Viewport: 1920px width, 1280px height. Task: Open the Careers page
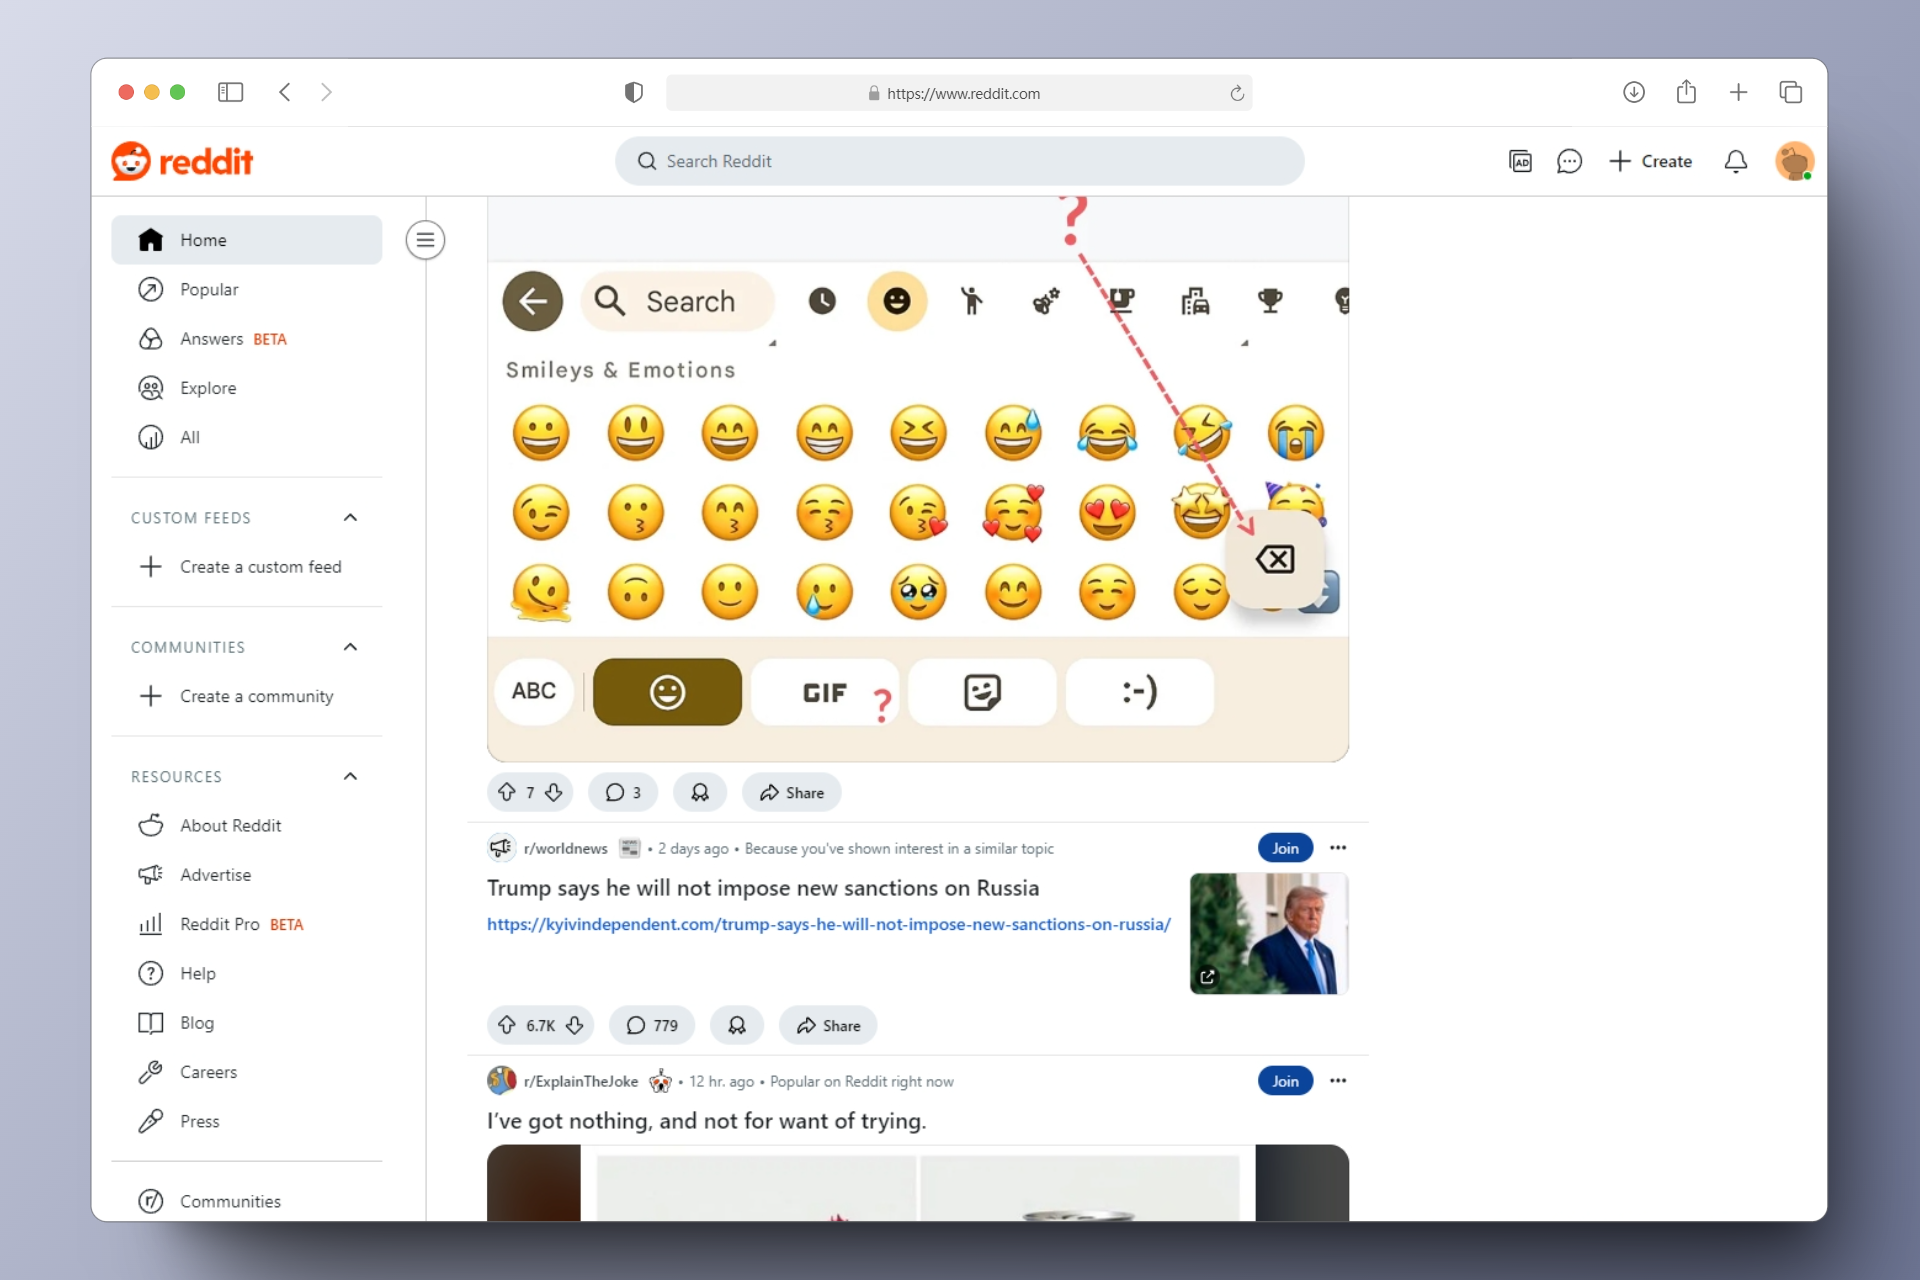click(247, 1072)
